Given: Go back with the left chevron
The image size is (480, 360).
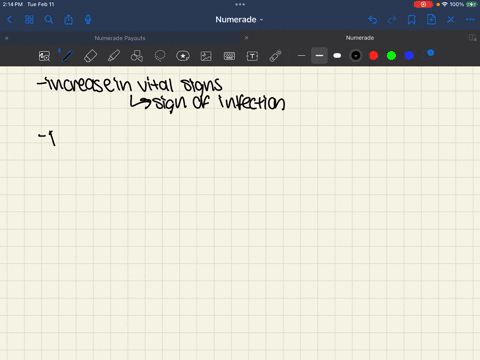Looking at the screenshot, I should pos(9,20).
